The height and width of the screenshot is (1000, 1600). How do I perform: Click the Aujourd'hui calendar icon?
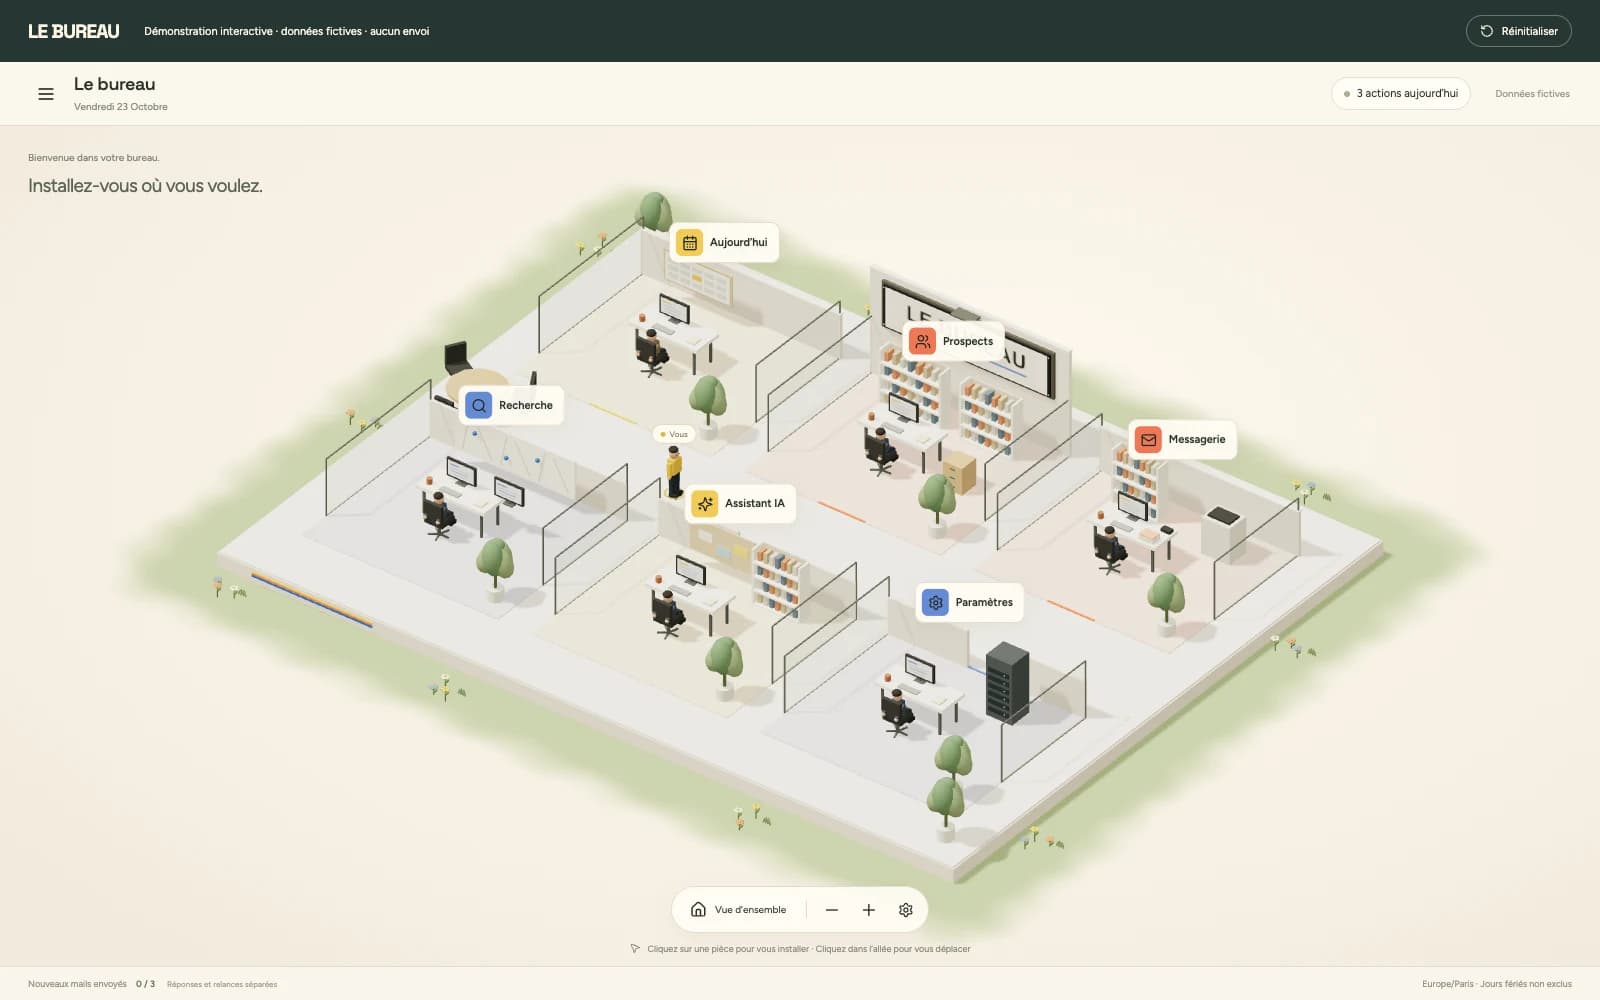pyautogui.click(x=689, y=242)
